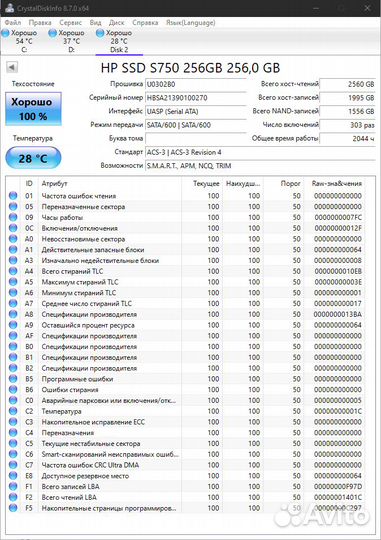This screenshot has height=540, width=381.
Task: Click the serial number field HBSA21390100270
Action: (x=195, y=98)
